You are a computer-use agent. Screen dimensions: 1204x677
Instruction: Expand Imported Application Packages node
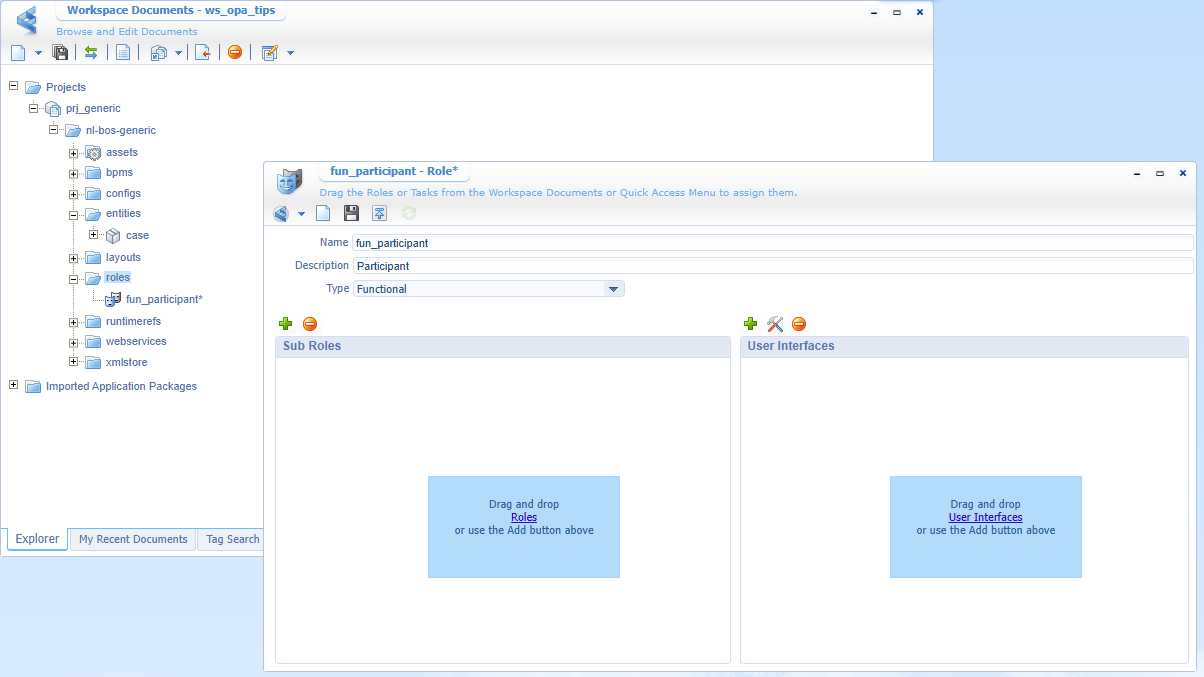click(x=13, y=385)
